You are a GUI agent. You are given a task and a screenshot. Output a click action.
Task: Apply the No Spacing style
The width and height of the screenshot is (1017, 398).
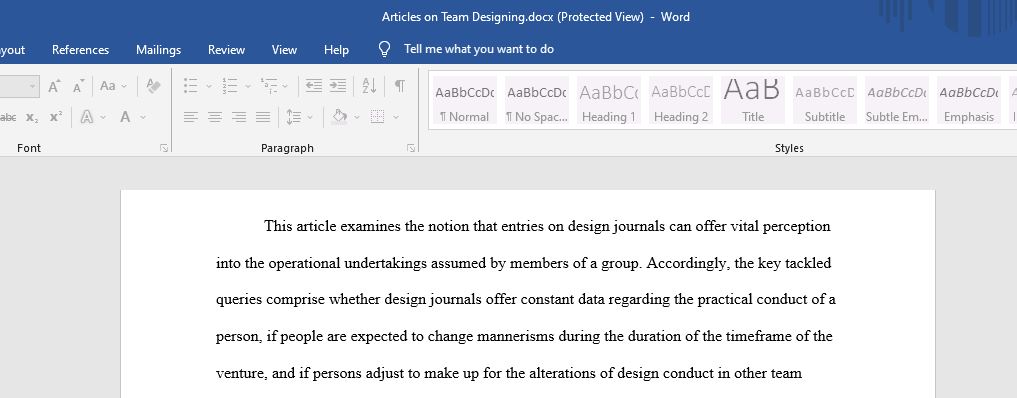coord(536,100)
